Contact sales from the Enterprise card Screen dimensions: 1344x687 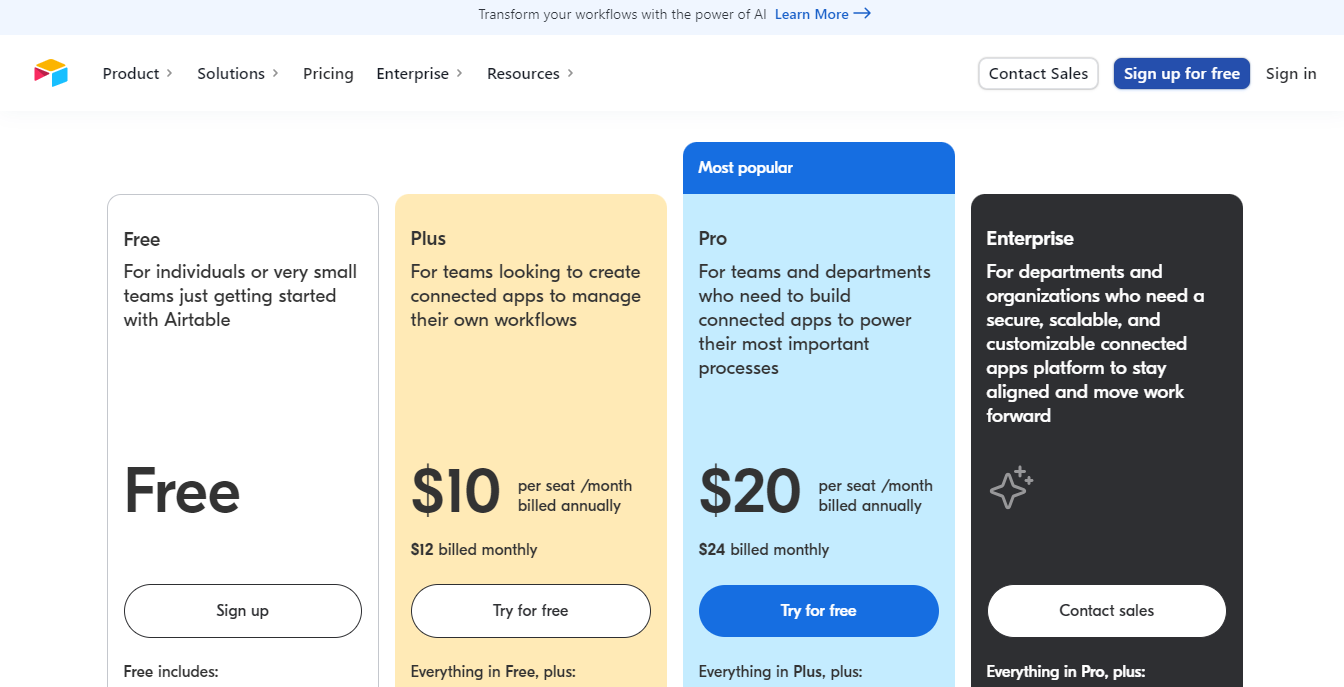tap(1106, 610)
